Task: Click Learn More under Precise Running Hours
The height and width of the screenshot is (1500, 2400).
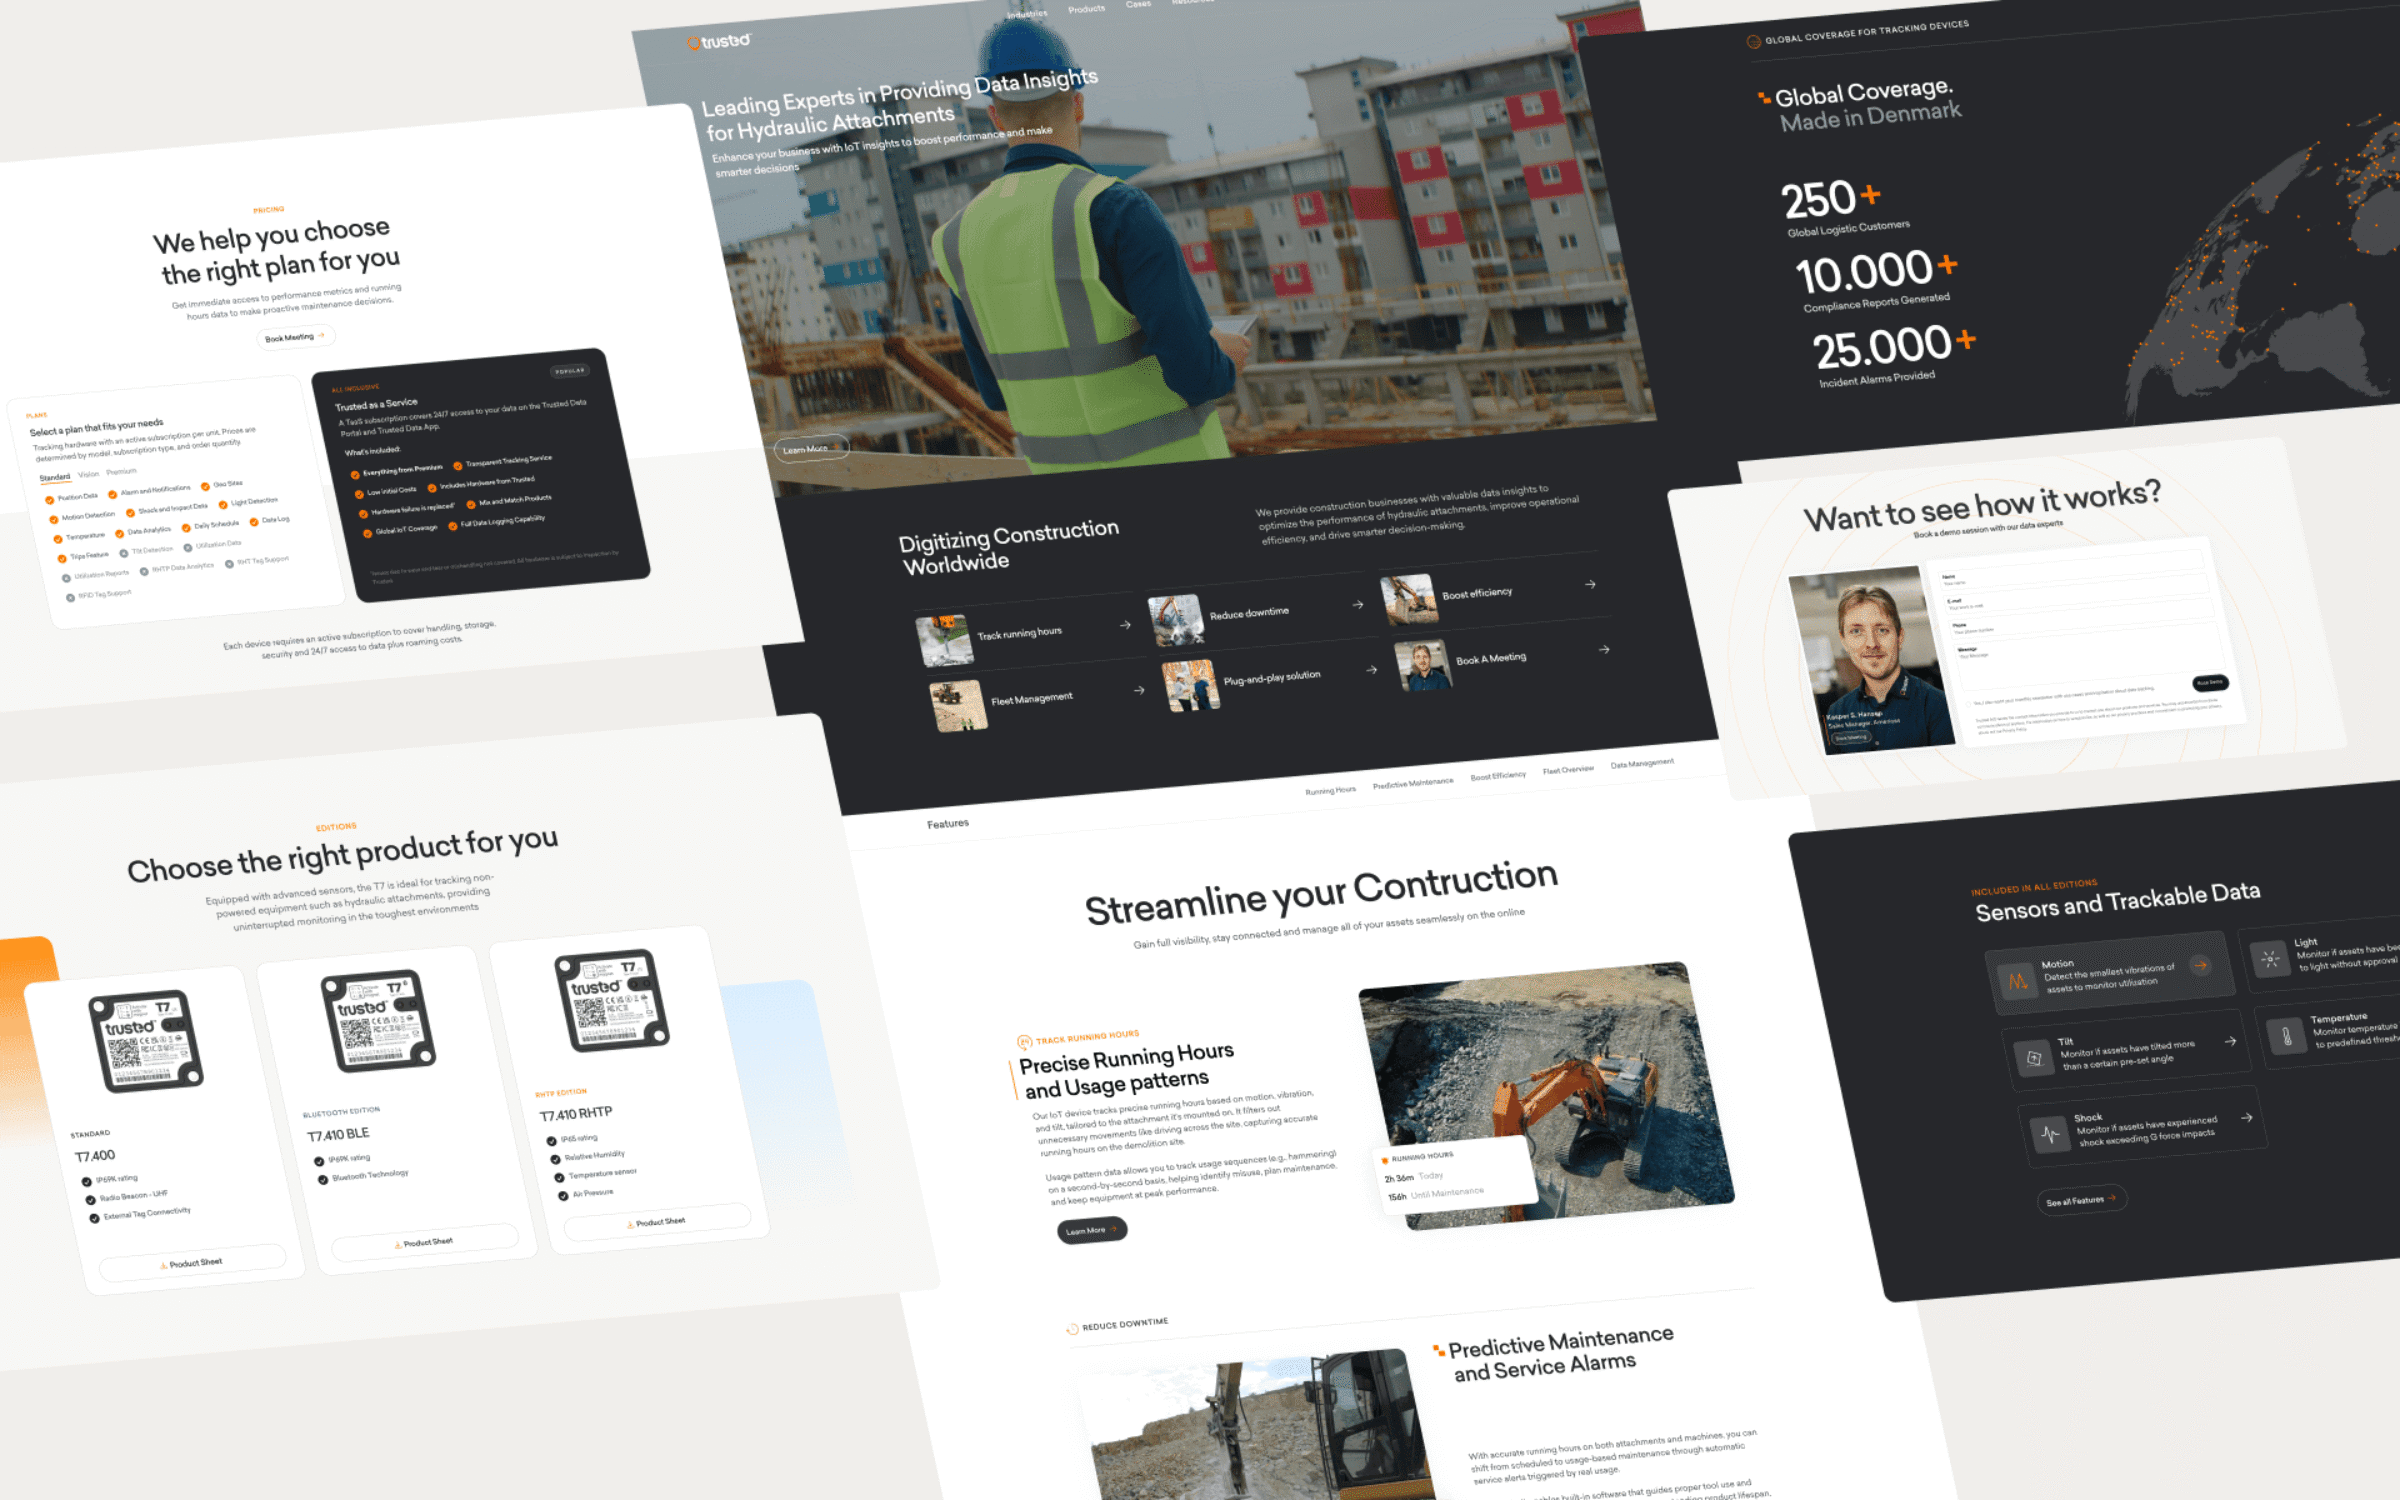Action: [1092, 1230]
